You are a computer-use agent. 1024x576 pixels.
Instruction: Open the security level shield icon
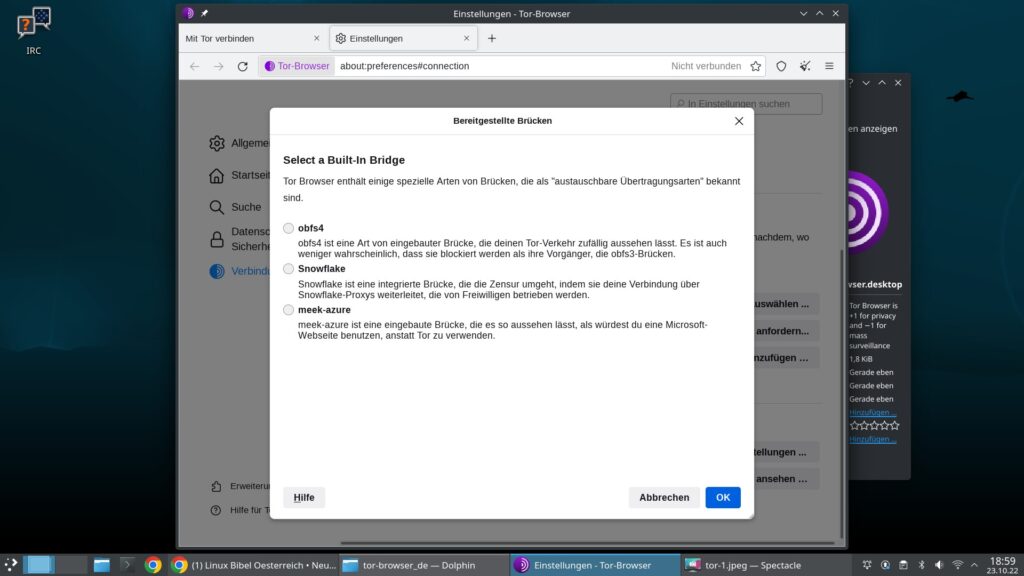point(781,66)
